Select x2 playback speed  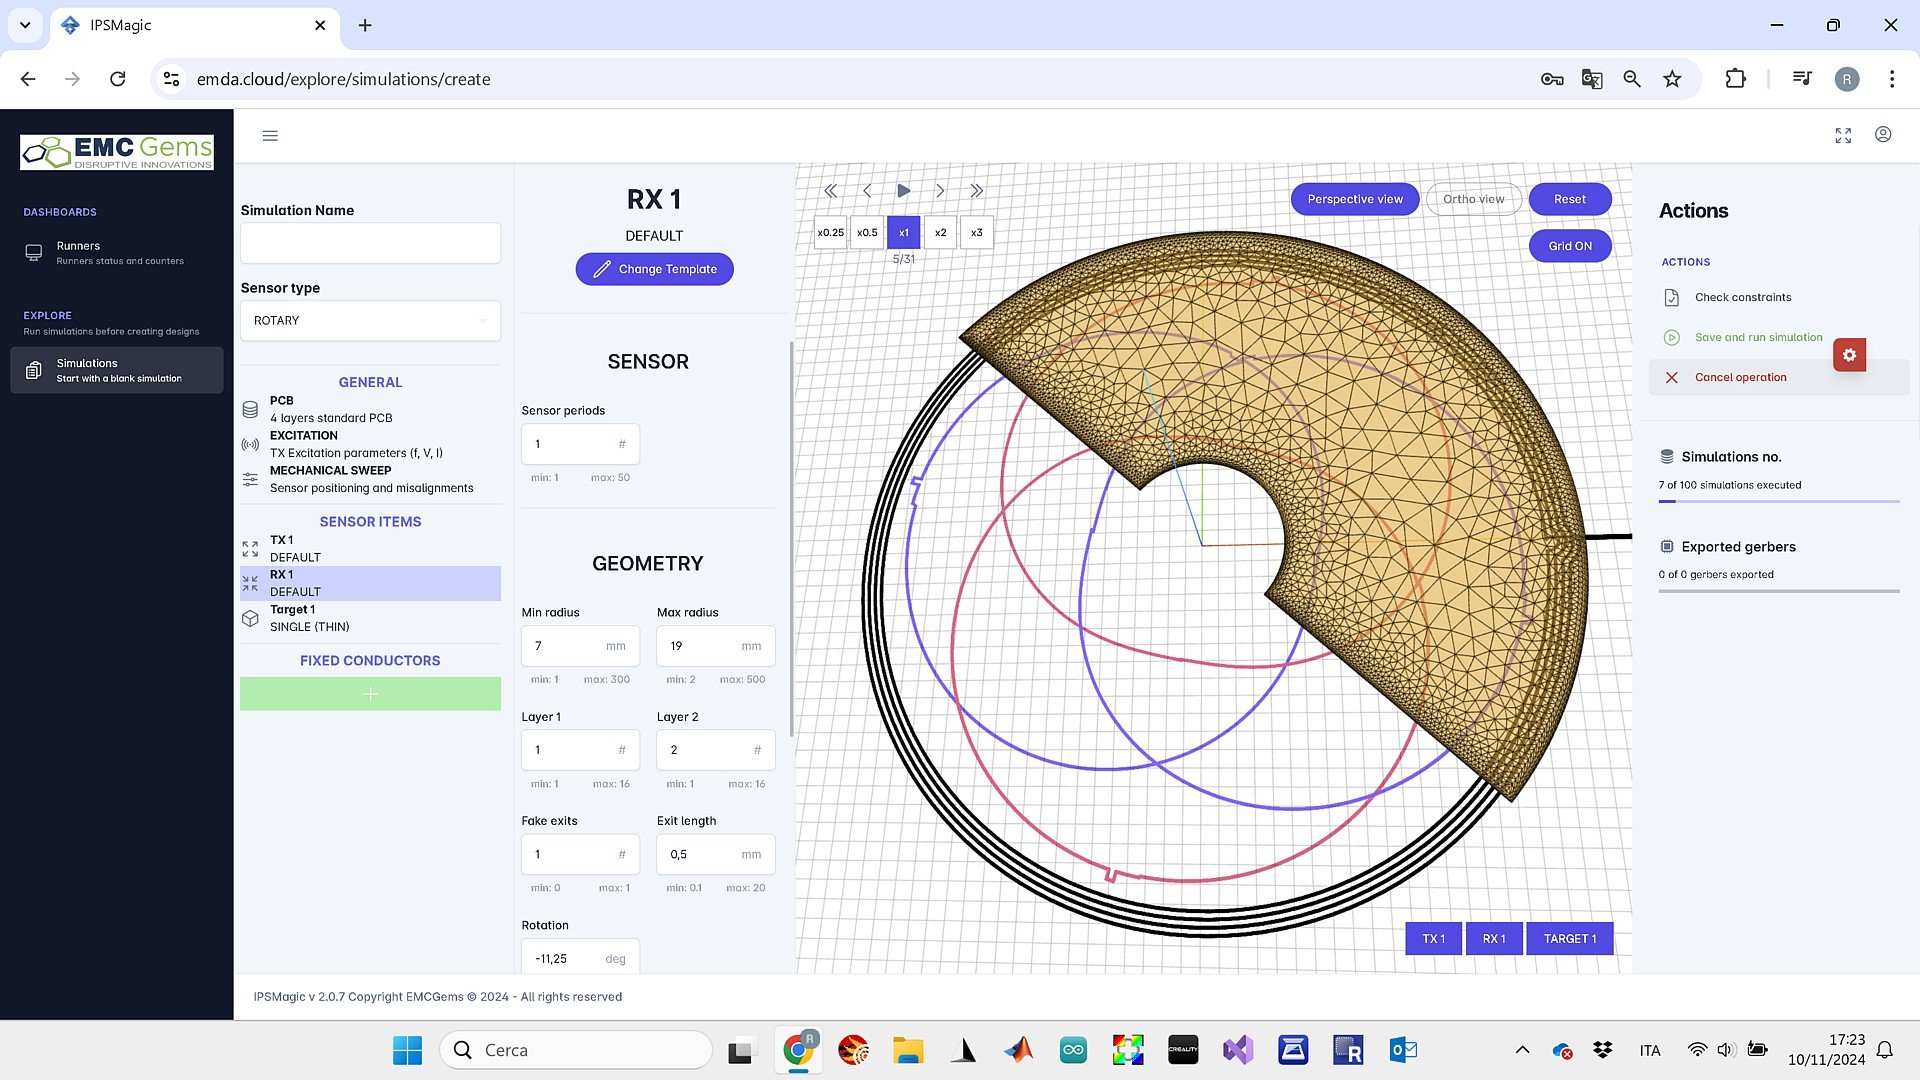(x=940, y=232)
